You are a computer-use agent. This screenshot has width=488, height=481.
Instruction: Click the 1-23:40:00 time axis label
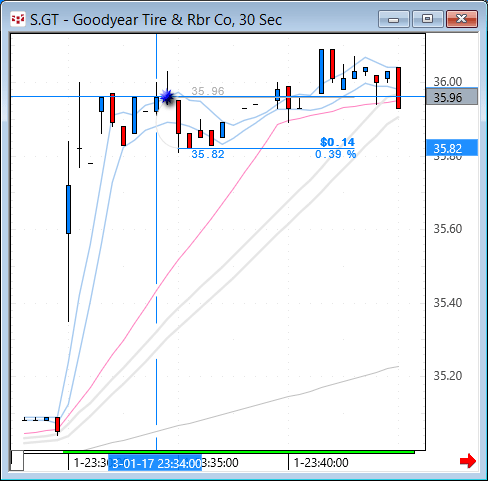point(321,463)
